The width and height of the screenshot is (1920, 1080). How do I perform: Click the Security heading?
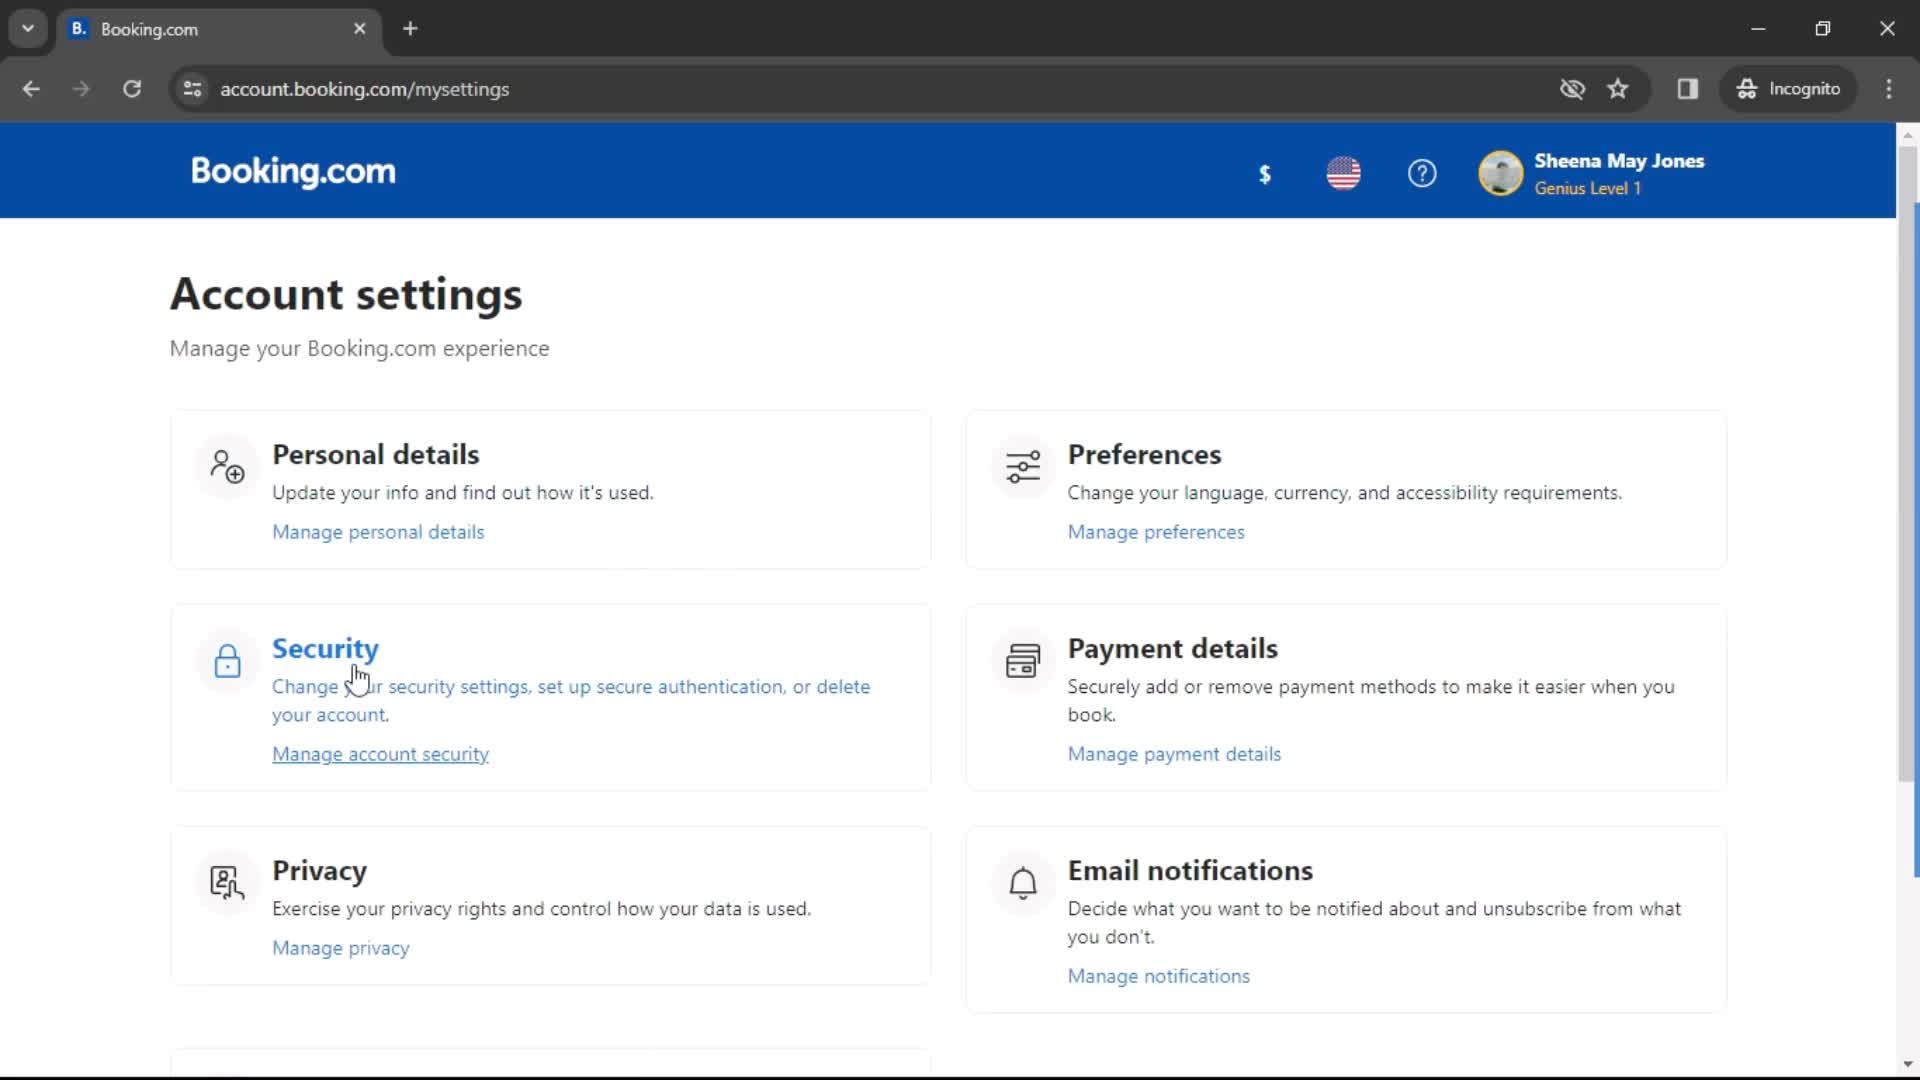pyautogui.click(x=325, y=649)
